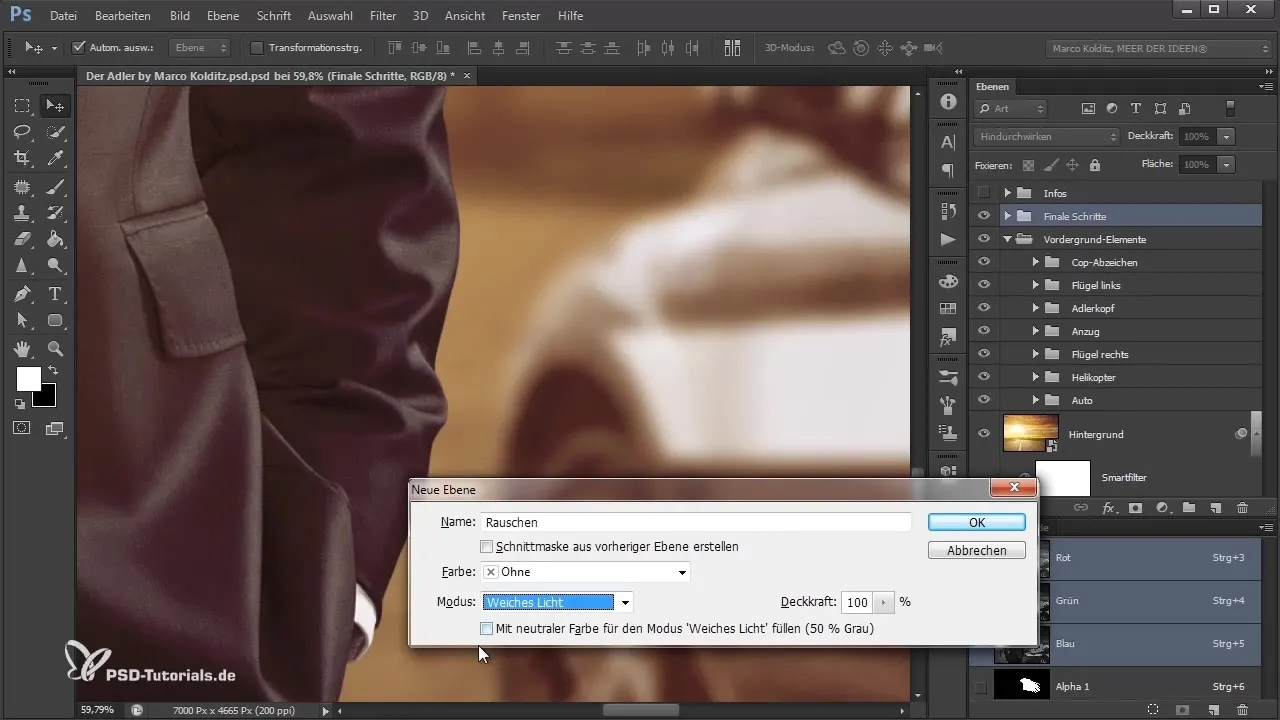The height and width of the screenshot is (720, 1280).
Task: Open Deckkraft slider arrow in dialog
Action: point(882,603)
